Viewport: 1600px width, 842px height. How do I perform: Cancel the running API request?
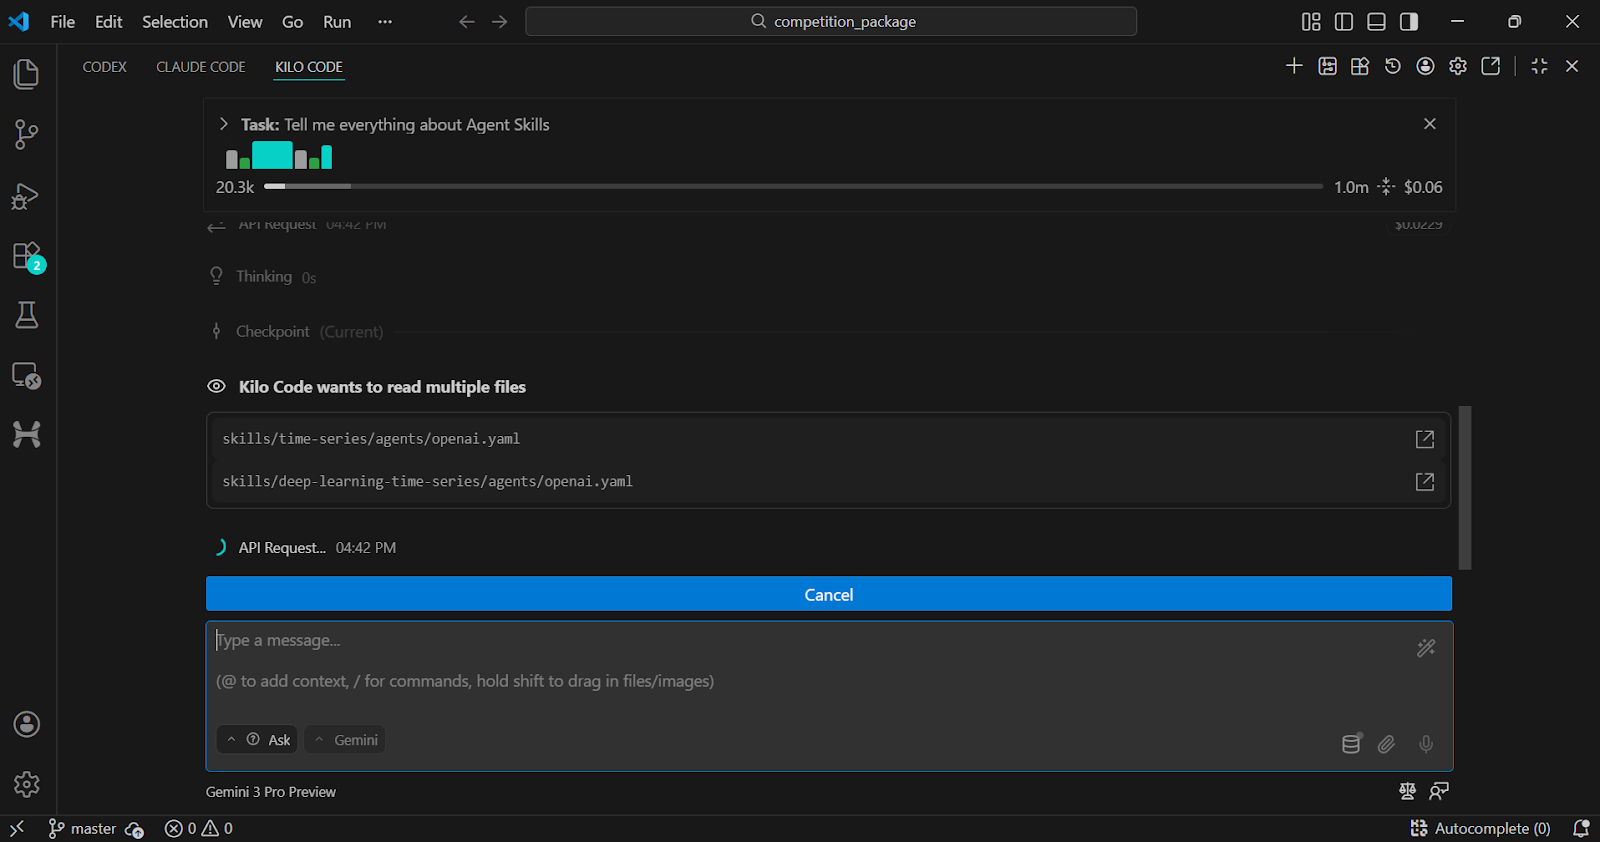(x=829, y=594)
